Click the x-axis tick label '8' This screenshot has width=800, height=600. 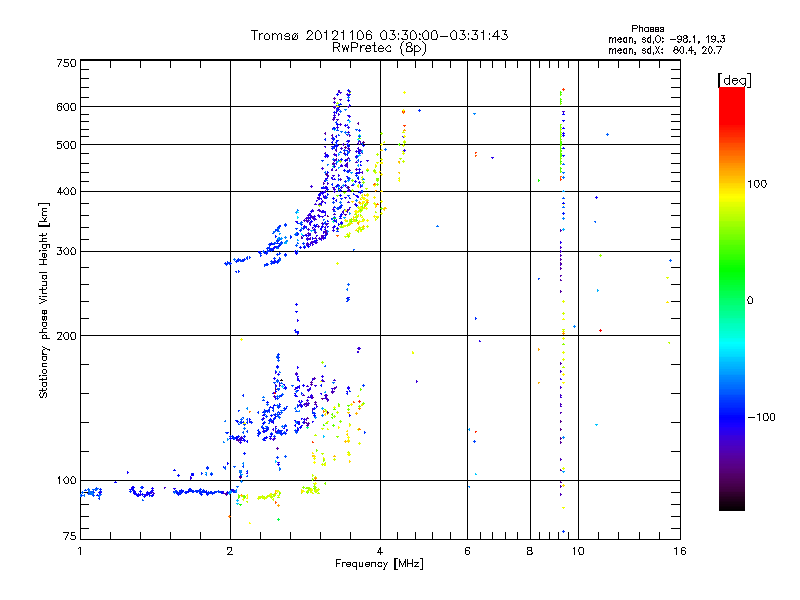click(x=530, y=551)
